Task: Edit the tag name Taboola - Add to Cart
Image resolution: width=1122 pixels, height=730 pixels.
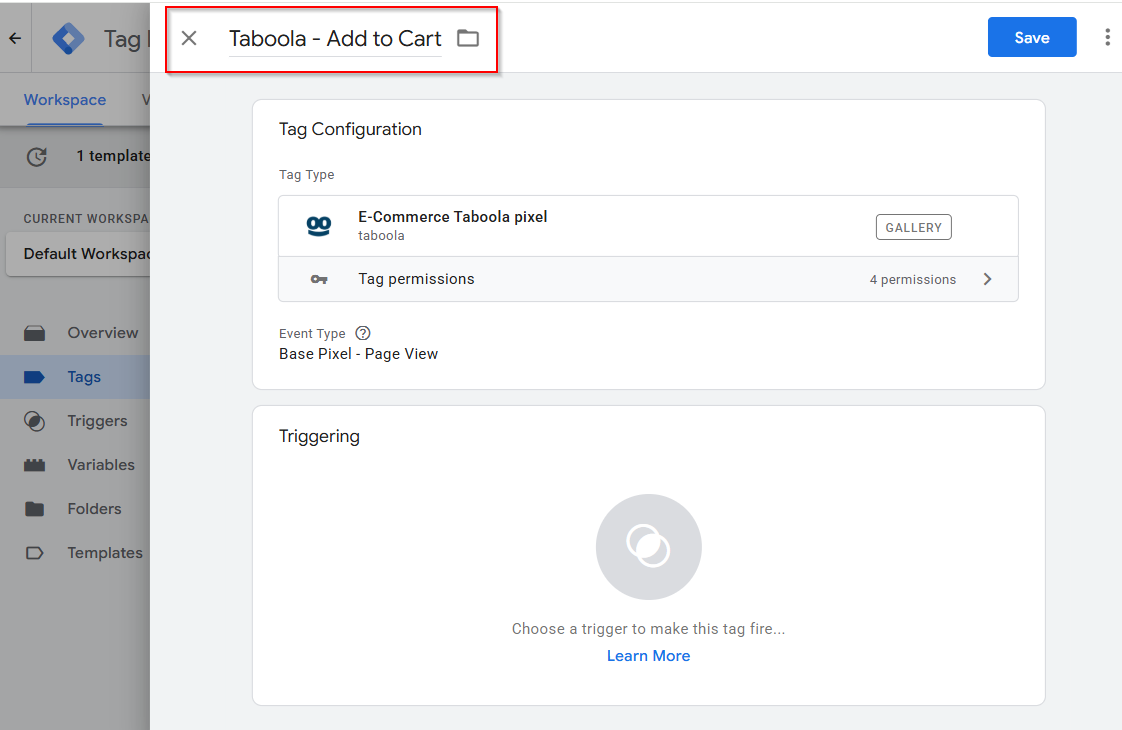Action: tap(335, 39)
